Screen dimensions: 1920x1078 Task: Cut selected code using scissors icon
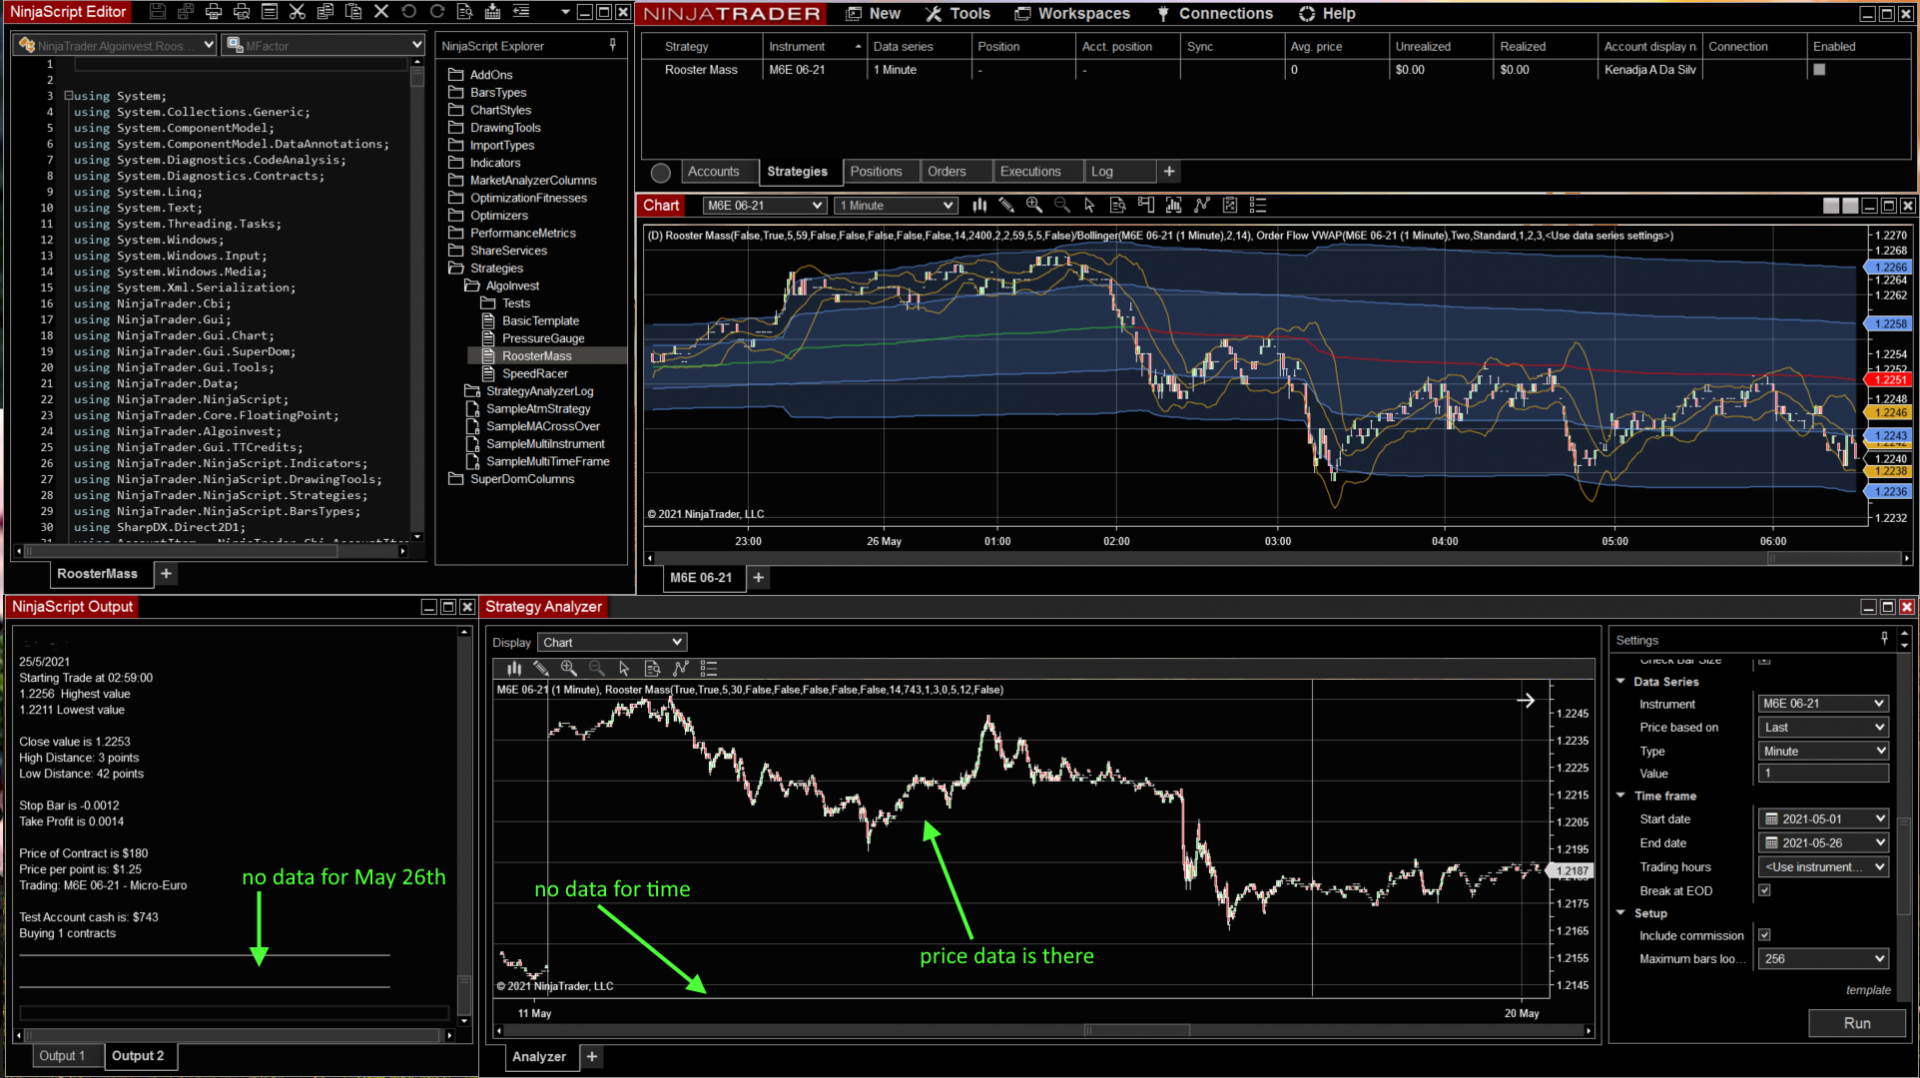click(x=297, y=12)
